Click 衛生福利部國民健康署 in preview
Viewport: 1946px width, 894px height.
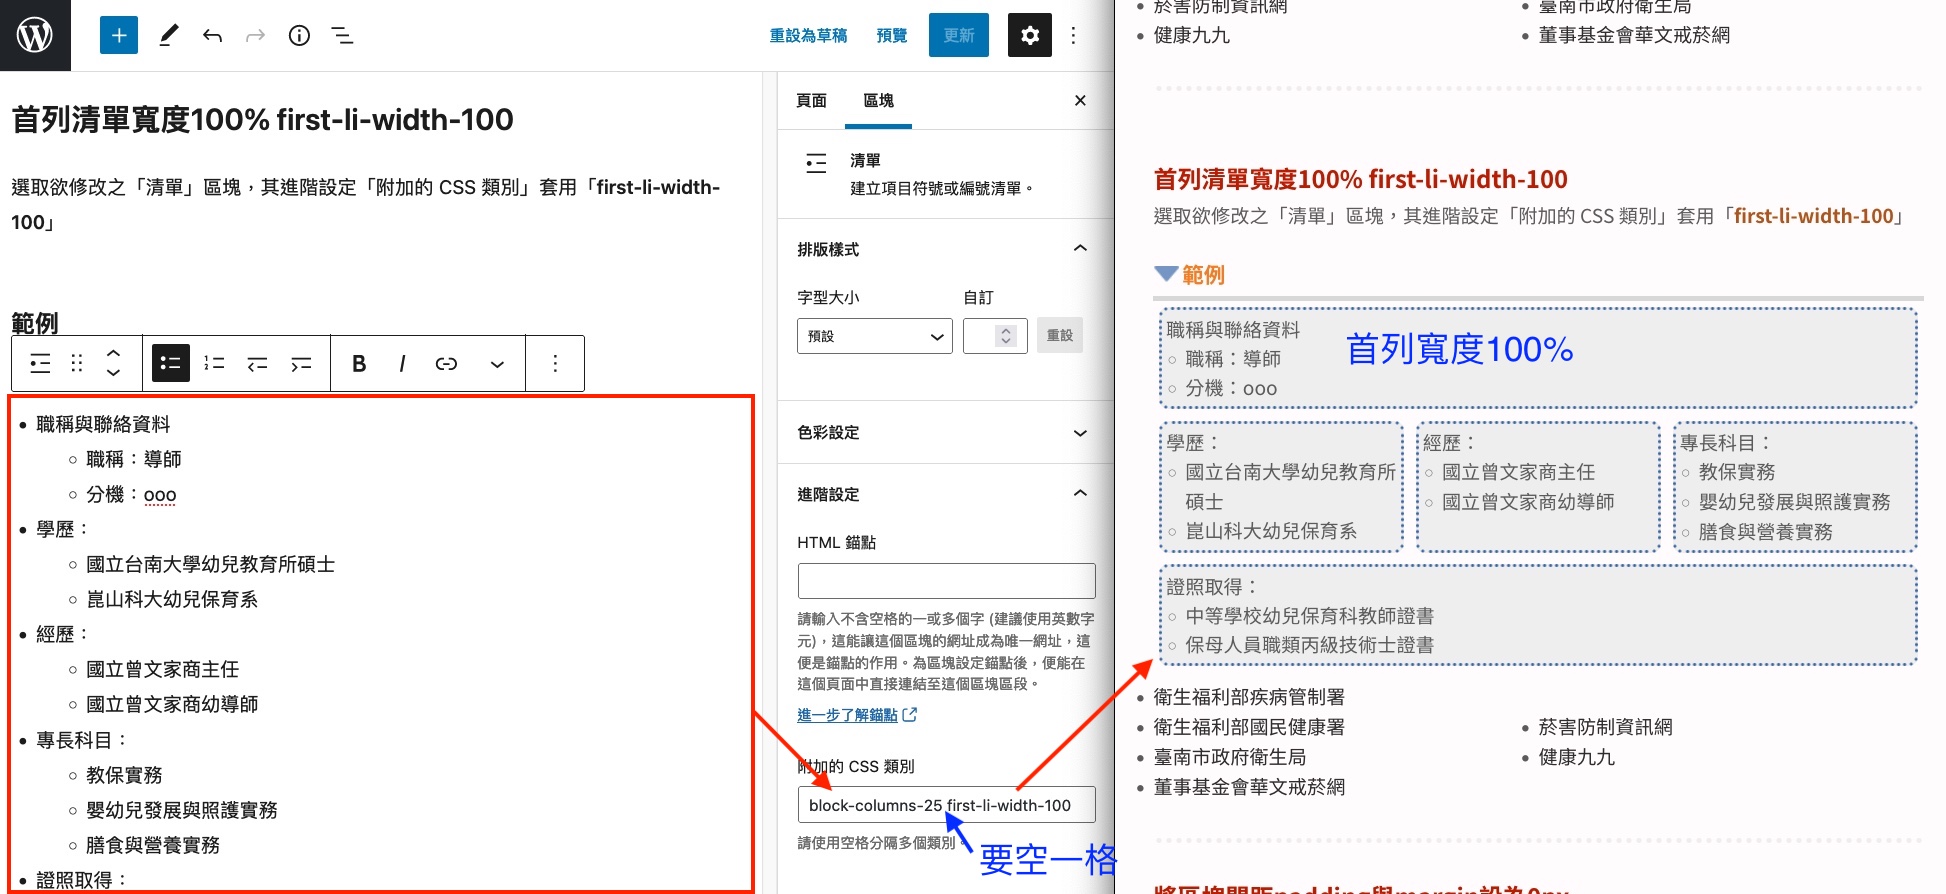pos(1249,727)
